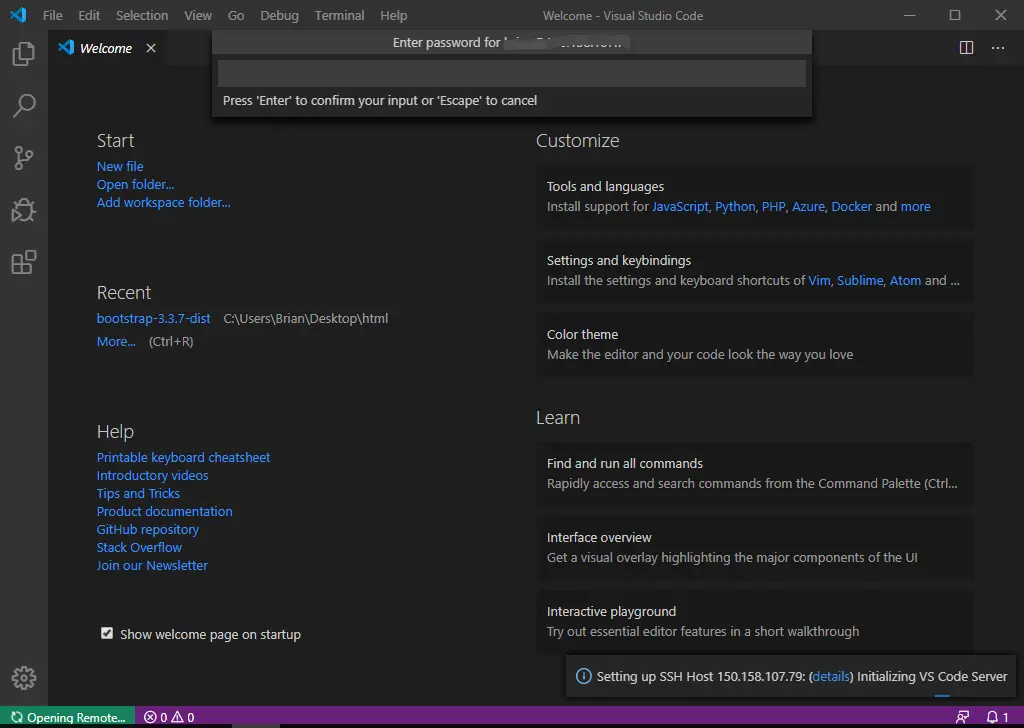Open the Selection menu
Image resolution: width=1024 pixels, height=728 pixels.
click(x=142, y=15)
